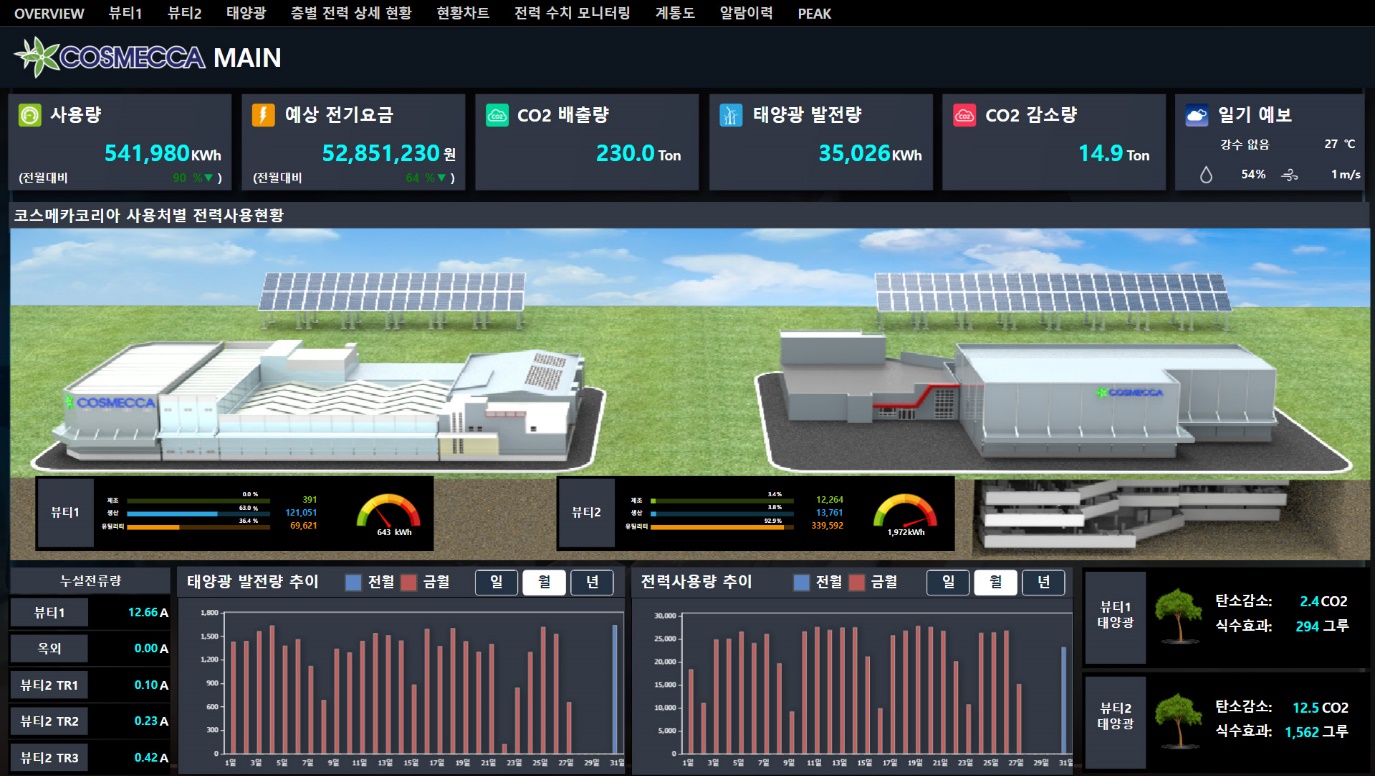
Task: Click the red CO2 감소량 icon
Action: tap(965, 115)
